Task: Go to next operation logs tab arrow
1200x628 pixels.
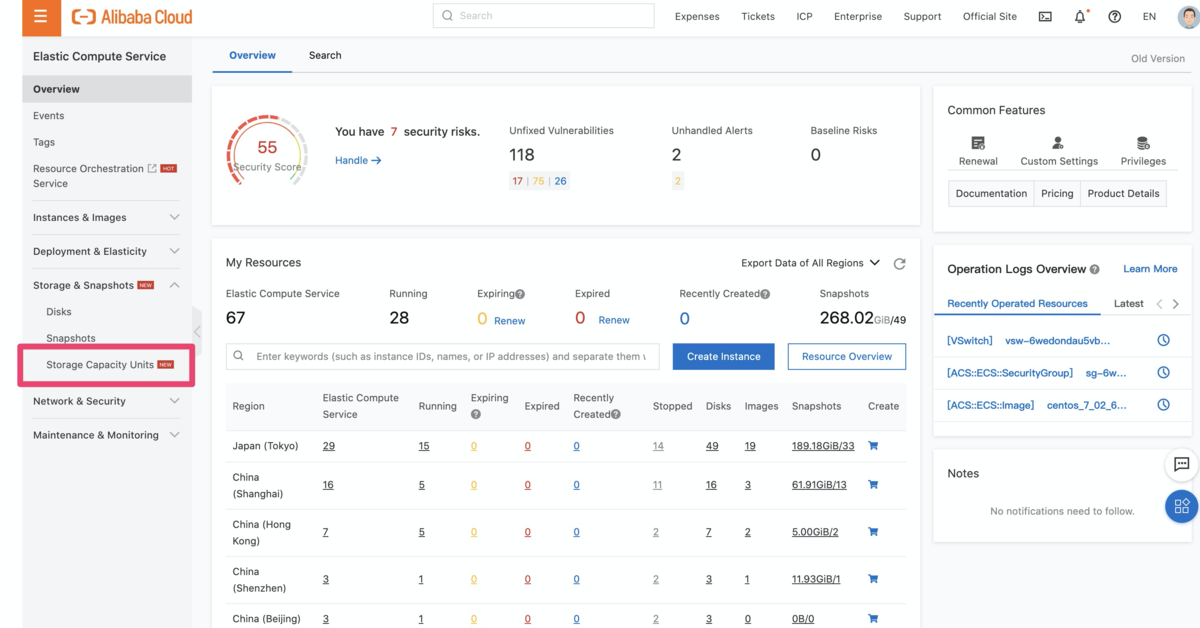Action: tap(1176, 304)
